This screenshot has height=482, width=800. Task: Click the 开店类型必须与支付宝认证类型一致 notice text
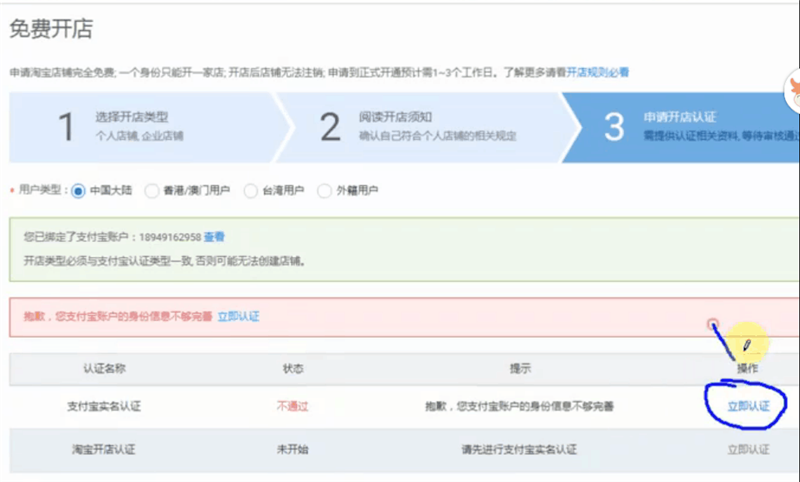(x=165, y=261)
